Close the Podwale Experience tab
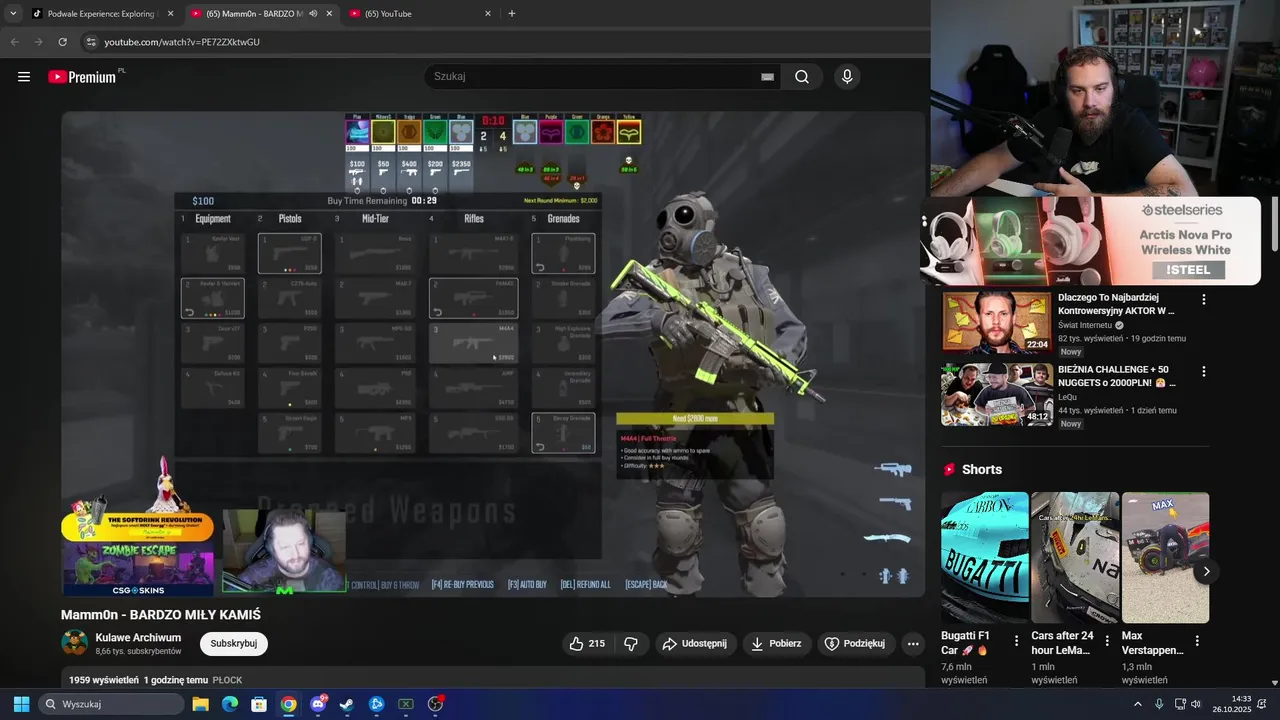The image size is (1280, 720). [171, 14]
